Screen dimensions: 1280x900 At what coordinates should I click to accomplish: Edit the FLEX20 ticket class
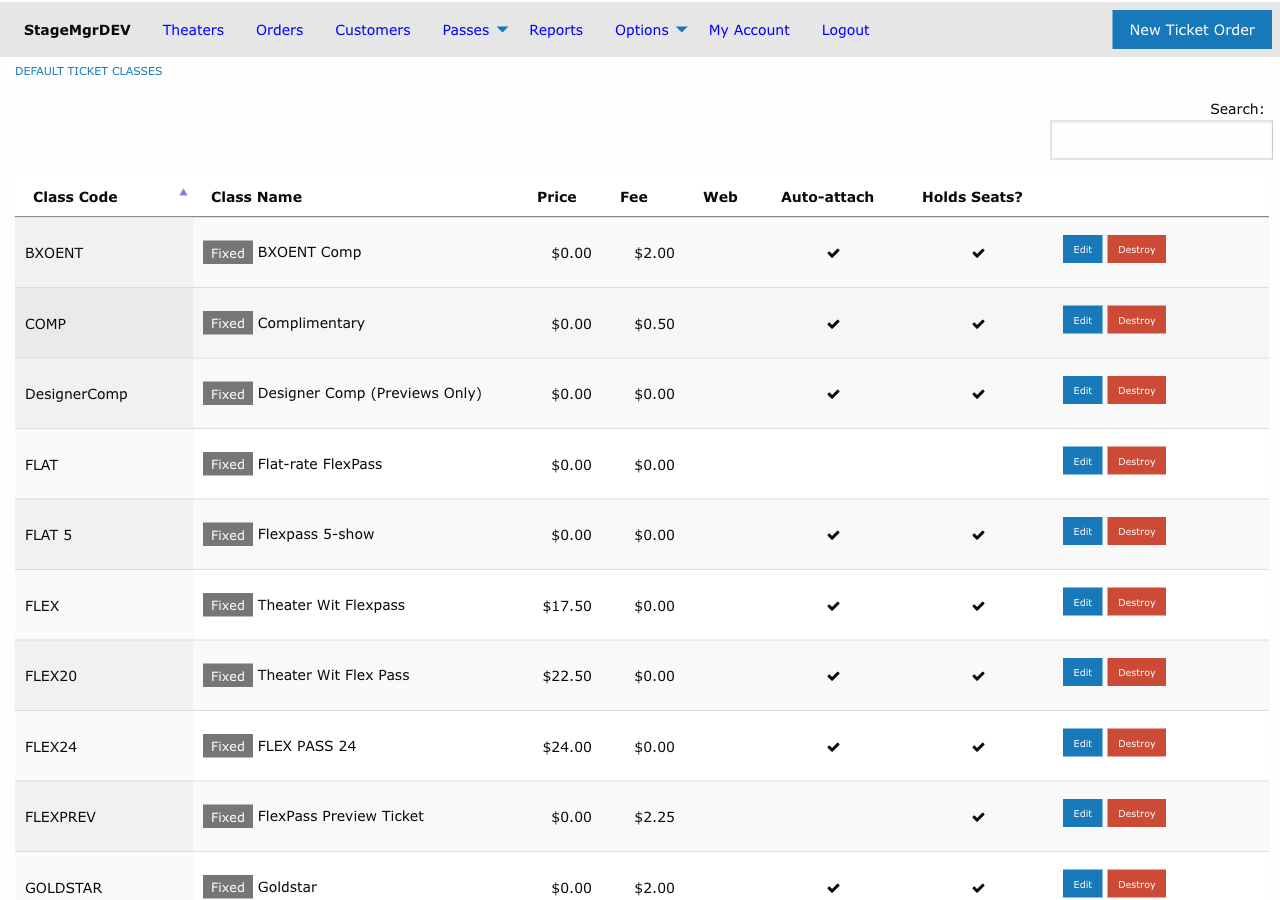(x=1082, y=672)
